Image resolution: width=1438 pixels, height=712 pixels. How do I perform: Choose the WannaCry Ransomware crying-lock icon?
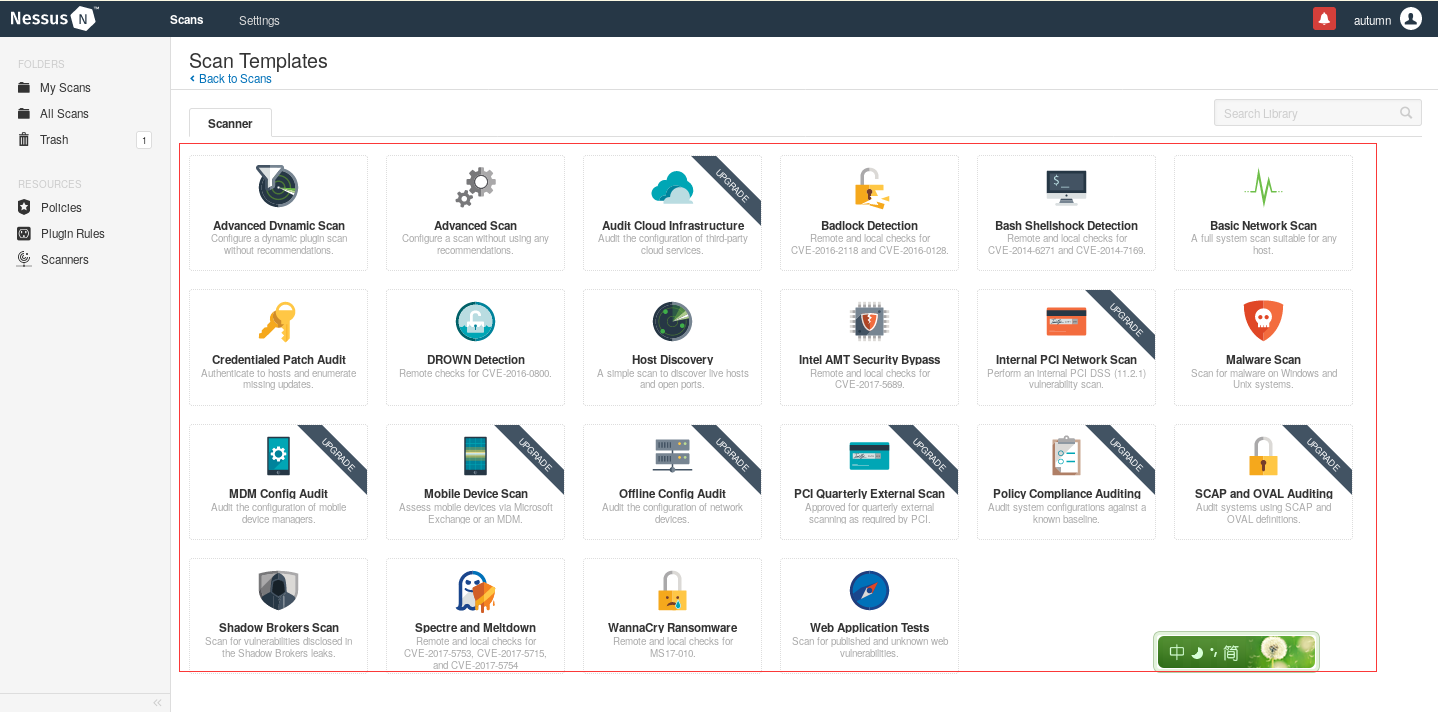(672, 590)
